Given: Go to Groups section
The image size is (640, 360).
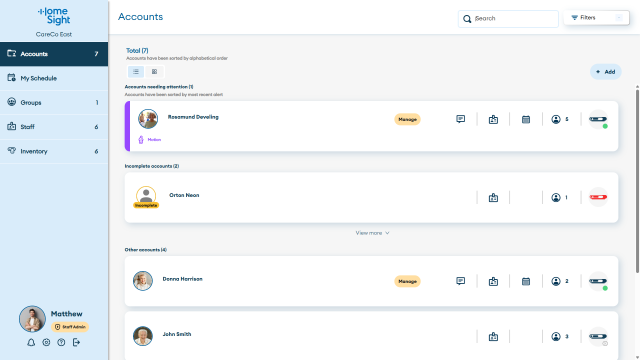Looking at the screenshot, I should pos(54,102).
